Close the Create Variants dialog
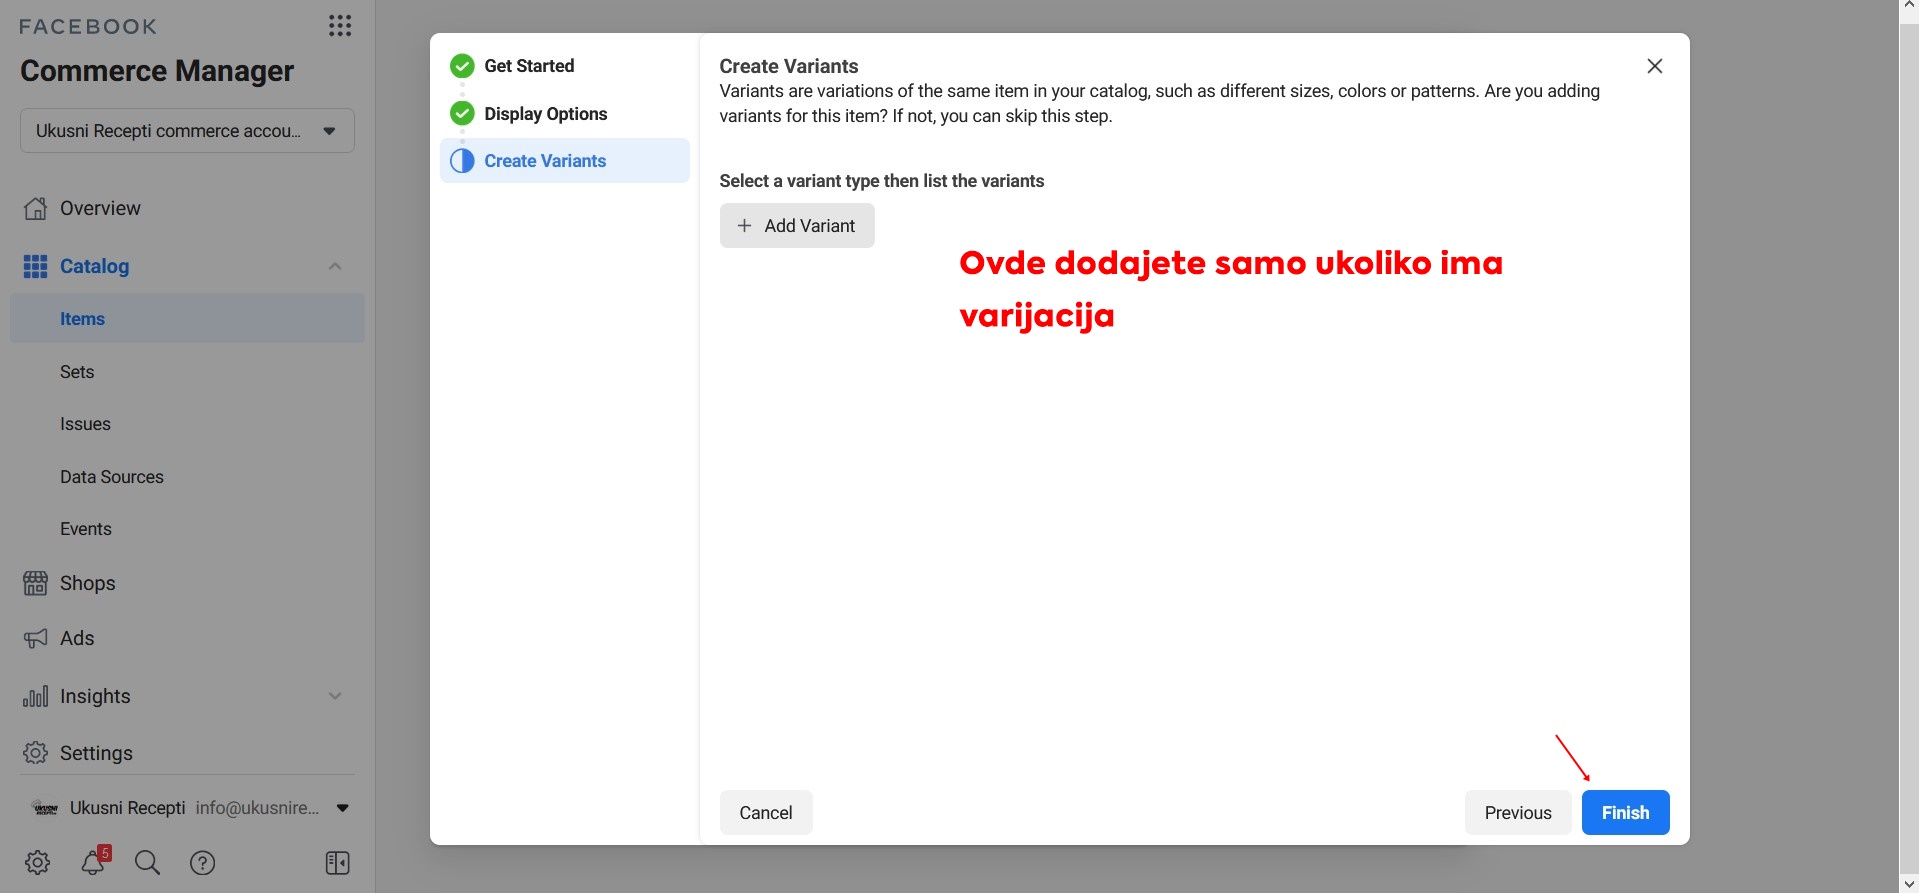The height and width of the screenshot is (893, 1919). tap(1655, 66)
